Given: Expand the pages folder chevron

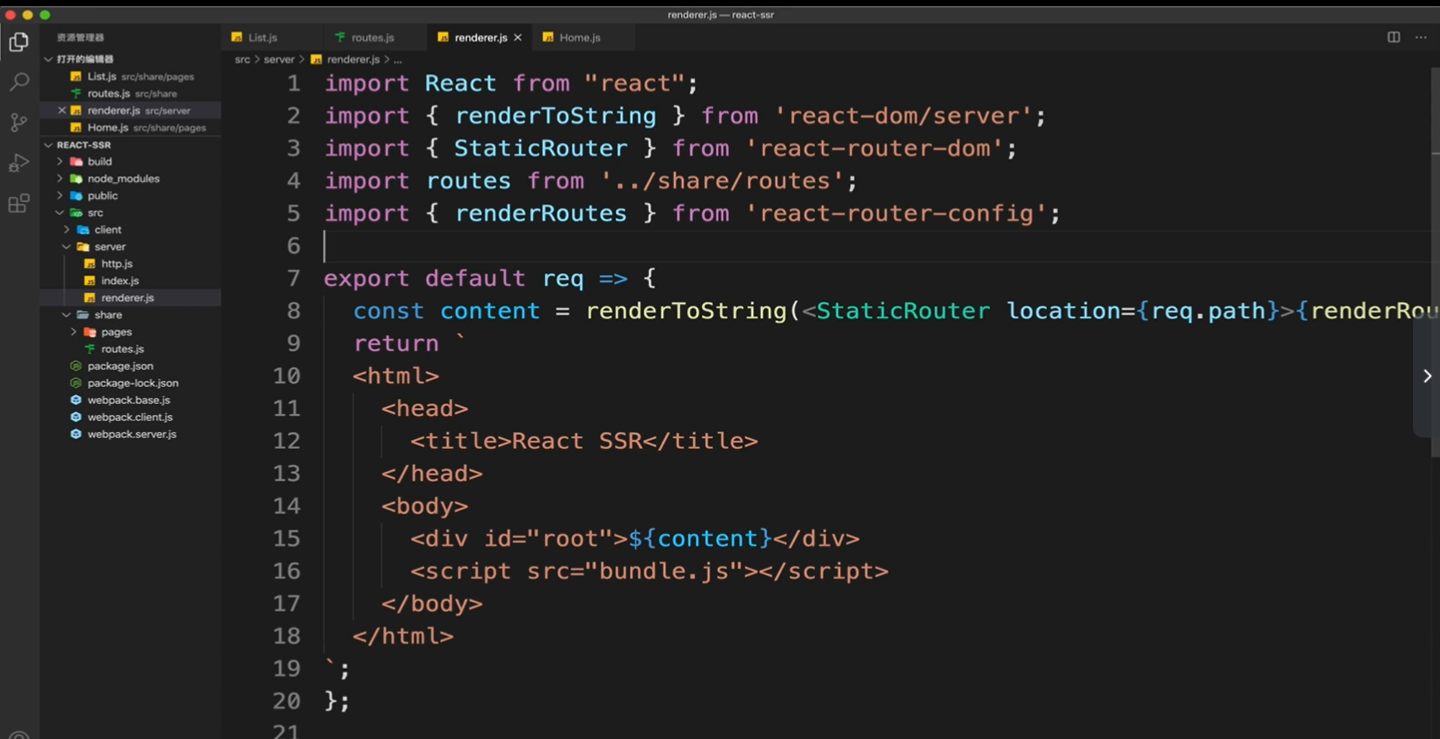Looking at the screenshot, I should click(74, 331).
